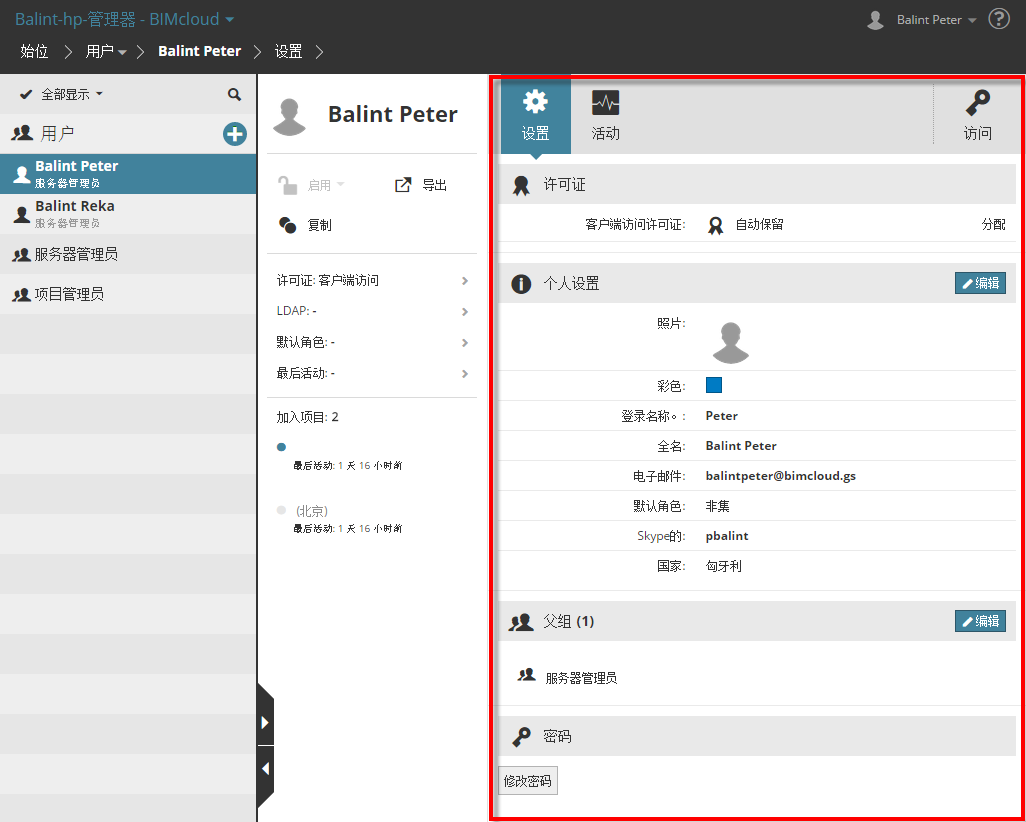The image size is (1026, 822).
Task: Add a new user with plus icon
Action: [235, 134]
